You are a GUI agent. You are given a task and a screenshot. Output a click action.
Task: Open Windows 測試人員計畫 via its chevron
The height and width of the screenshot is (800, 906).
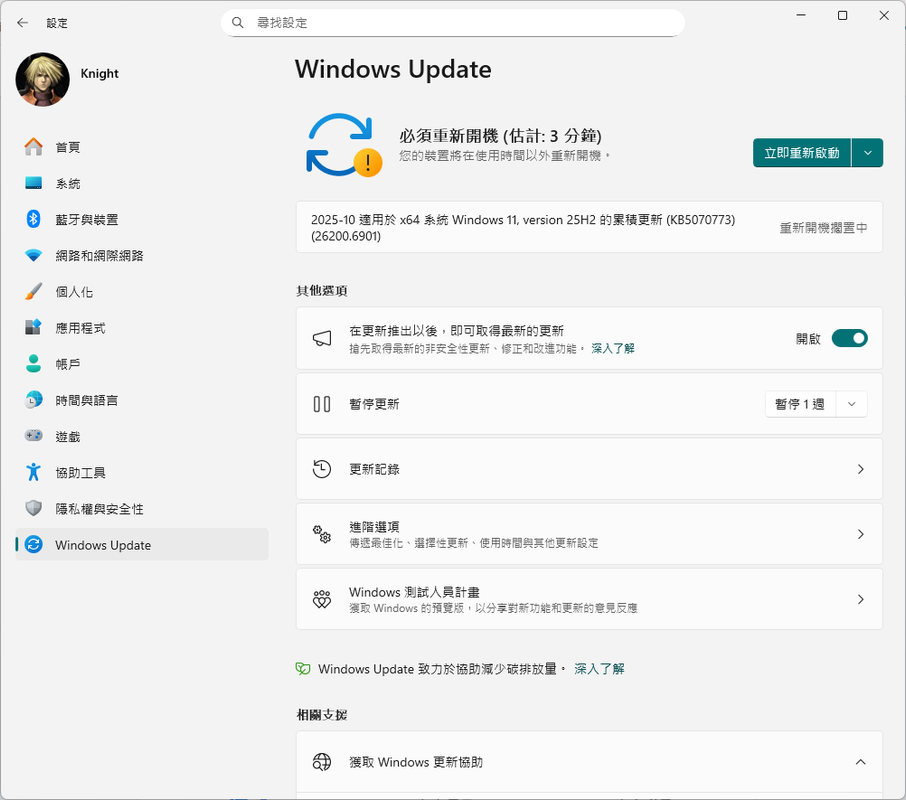[860, 600]
